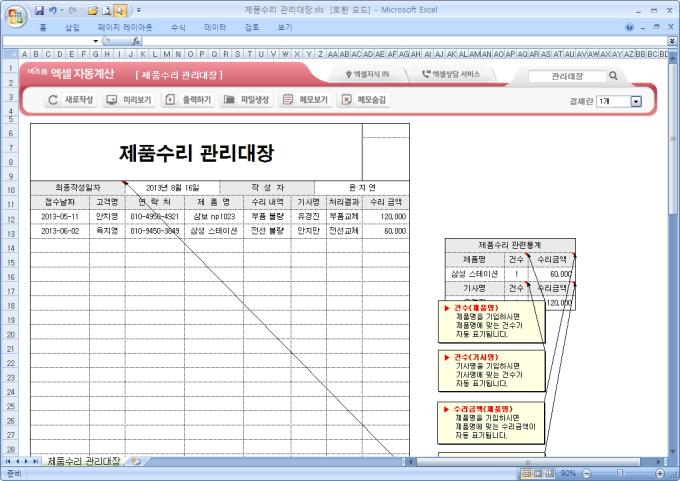The height and width of the screenshot is (481, 680).
Task: Open the undo history dropdown arrow
Action: [x=62, y=10]
